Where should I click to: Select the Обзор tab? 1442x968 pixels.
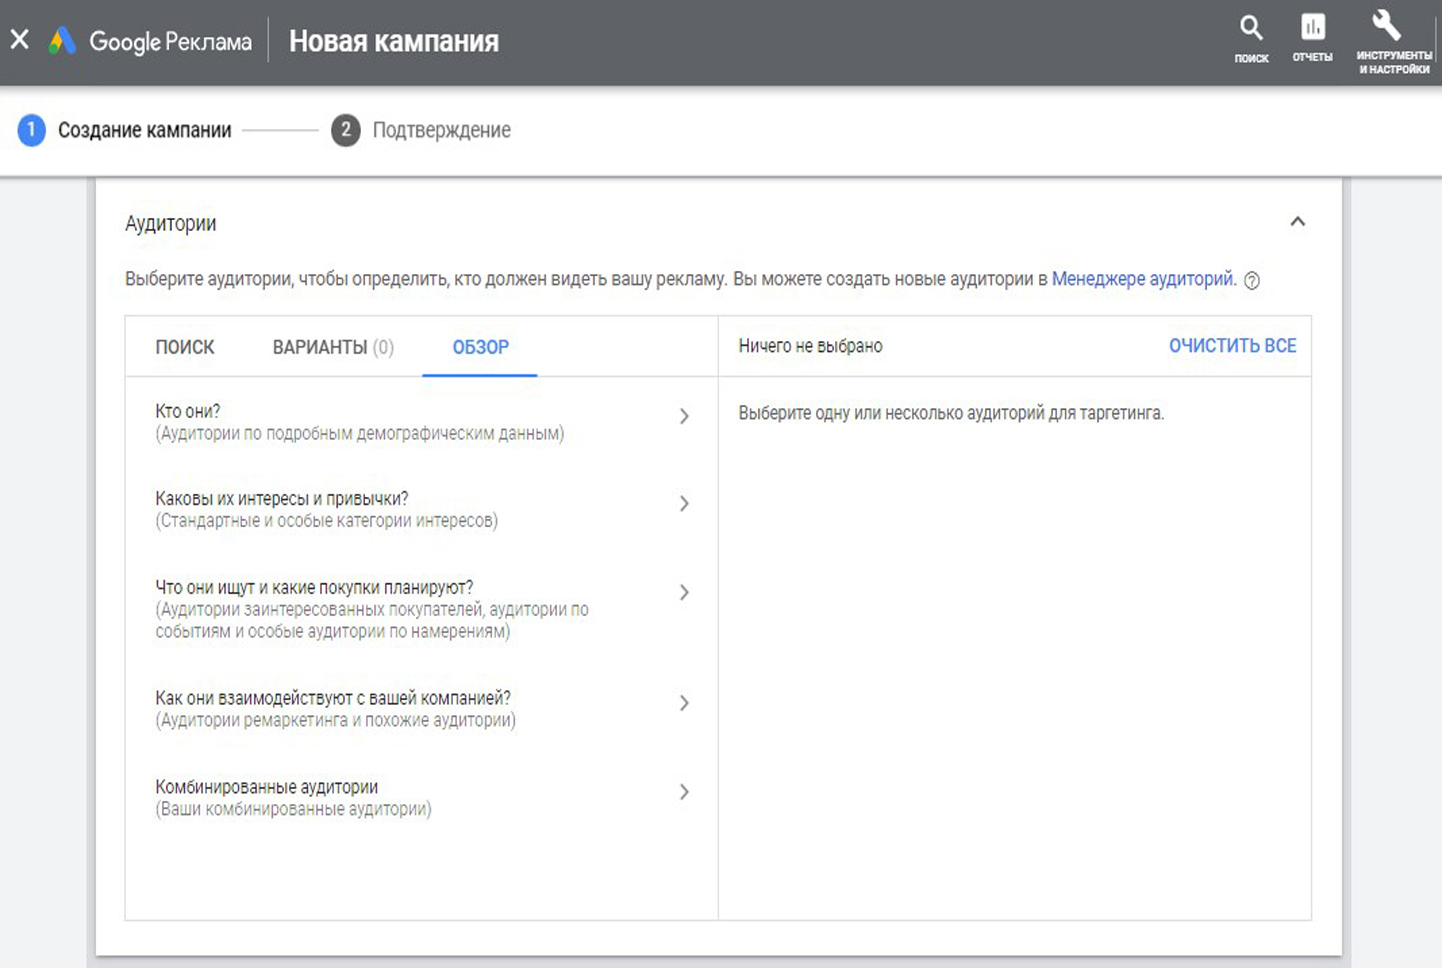pos(480,347)
